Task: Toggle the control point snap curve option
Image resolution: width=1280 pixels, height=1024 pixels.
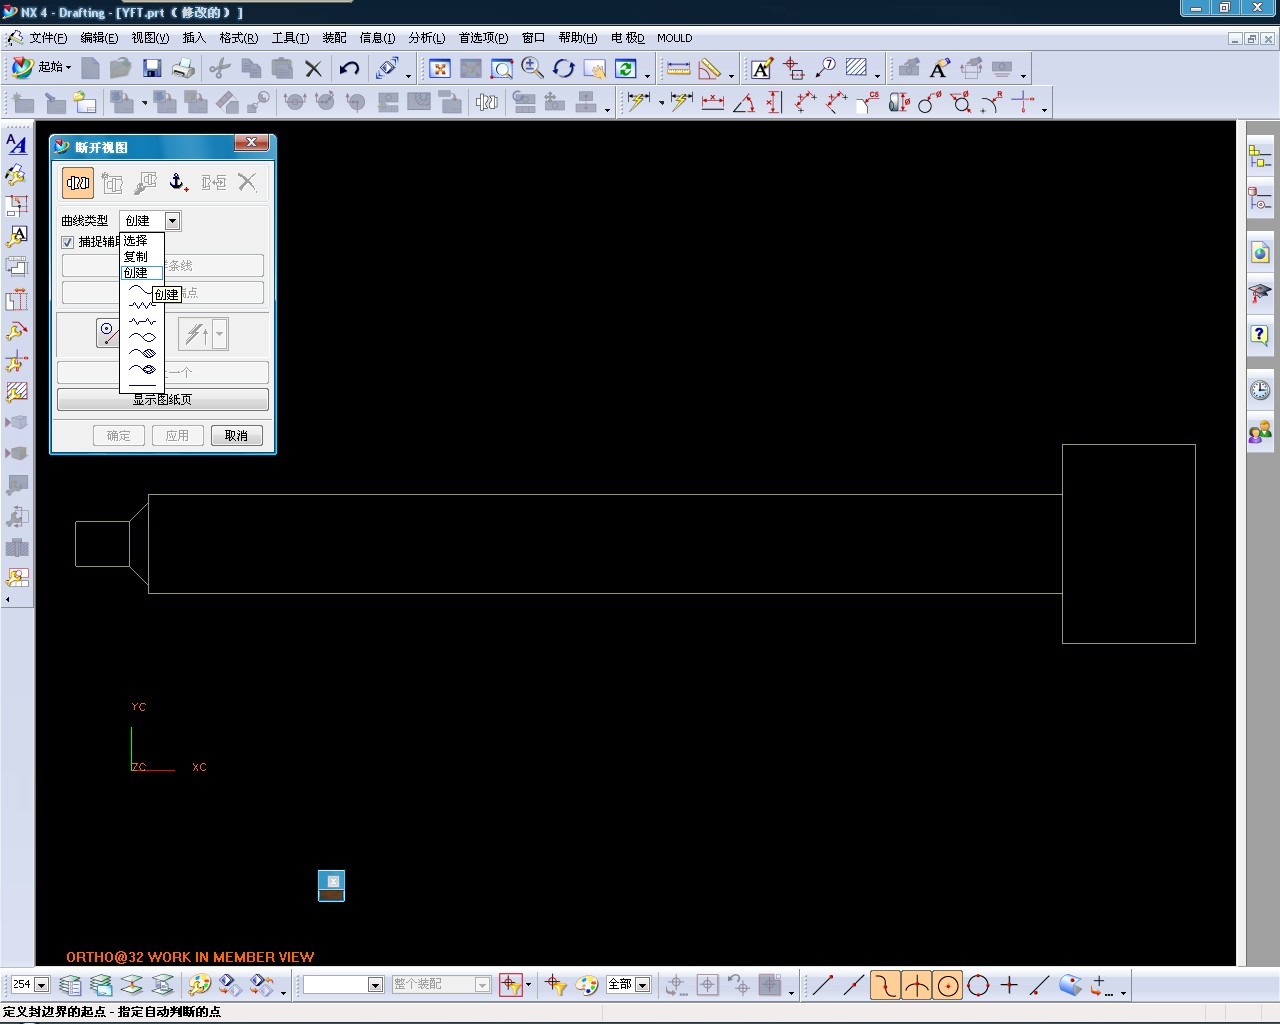Action: [x=885, y=985]
